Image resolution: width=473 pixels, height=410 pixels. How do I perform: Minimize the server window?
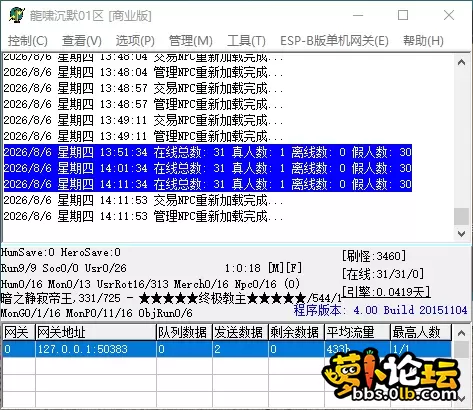pyautogui.click(x=358, y=15)
